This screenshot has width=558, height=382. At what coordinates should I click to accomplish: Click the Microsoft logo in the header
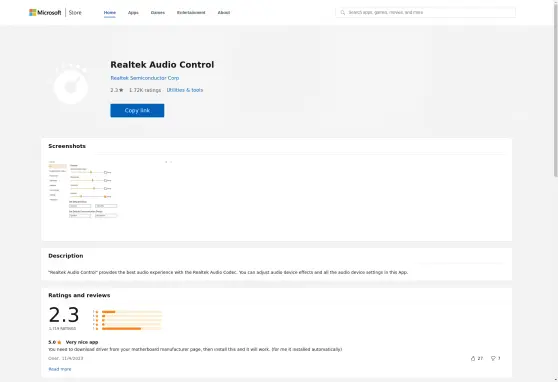pyautogui.click(x=45, y=12)
